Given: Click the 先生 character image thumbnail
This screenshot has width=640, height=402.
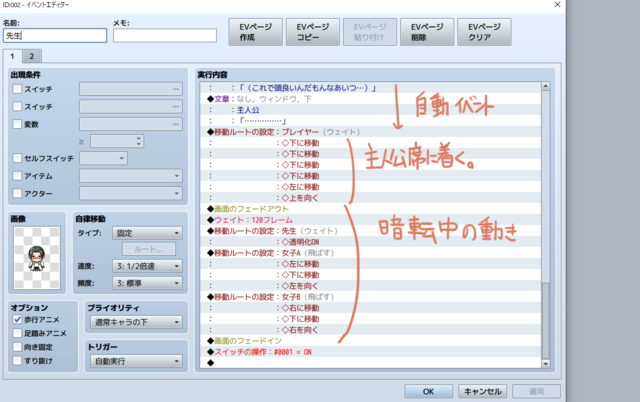Looking at the screenshot, I should (x=37, y=258).
